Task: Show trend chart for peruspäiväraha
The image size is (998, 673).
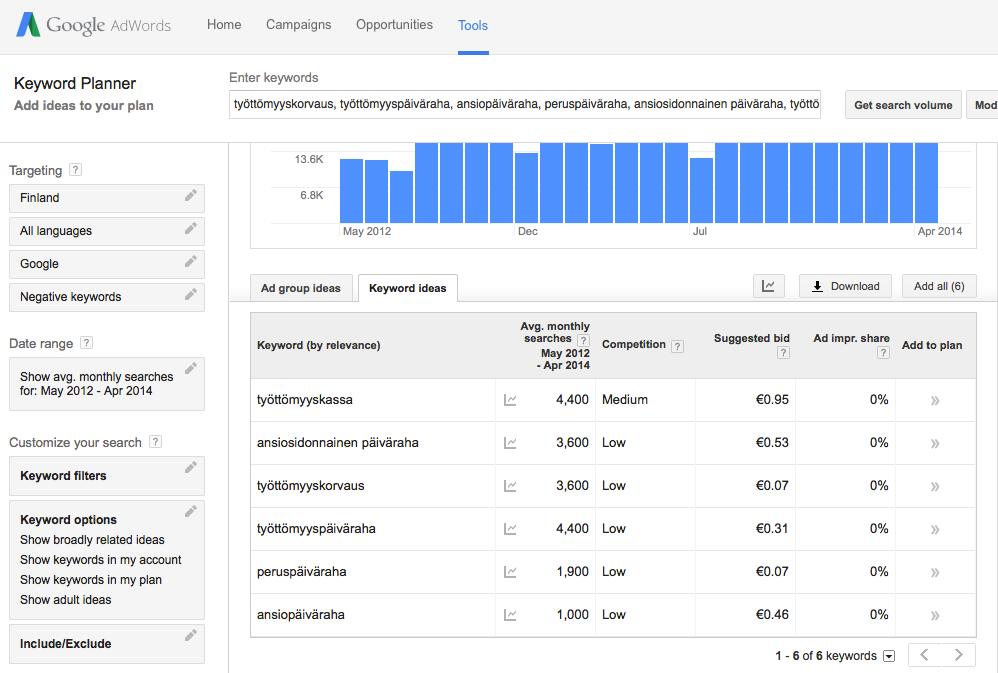Action: tap(510, 572)
